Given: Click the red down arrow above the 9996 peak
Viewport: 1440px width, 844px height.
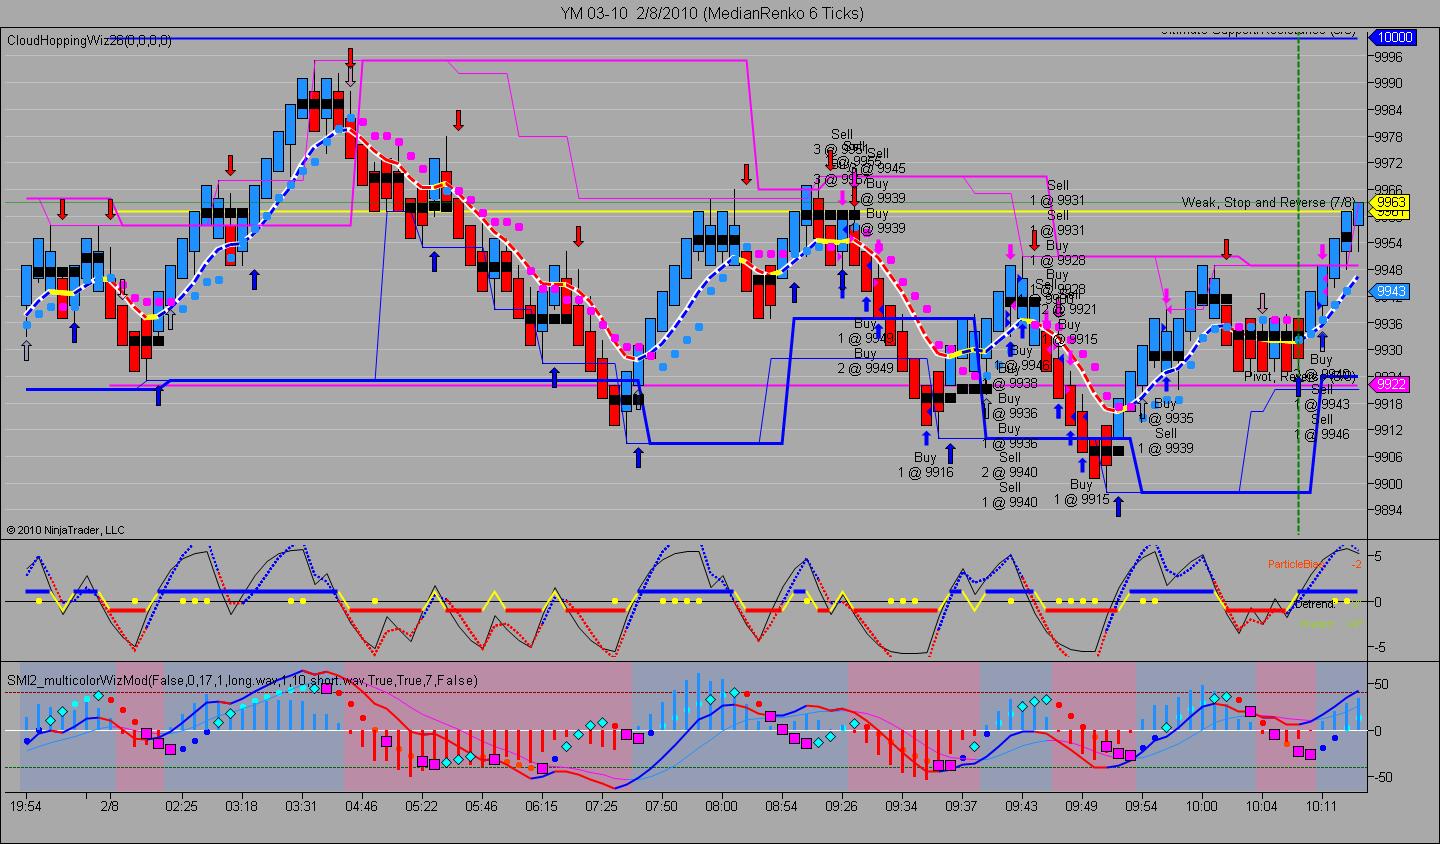Looking at the screenshot, I should (x=350, y=57).
